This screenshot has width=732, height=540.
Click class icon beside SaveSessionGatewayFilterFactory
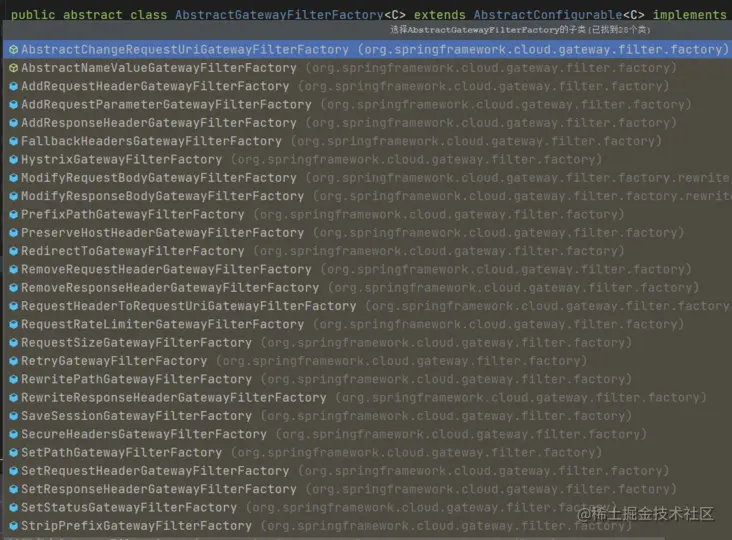(14, 416)
